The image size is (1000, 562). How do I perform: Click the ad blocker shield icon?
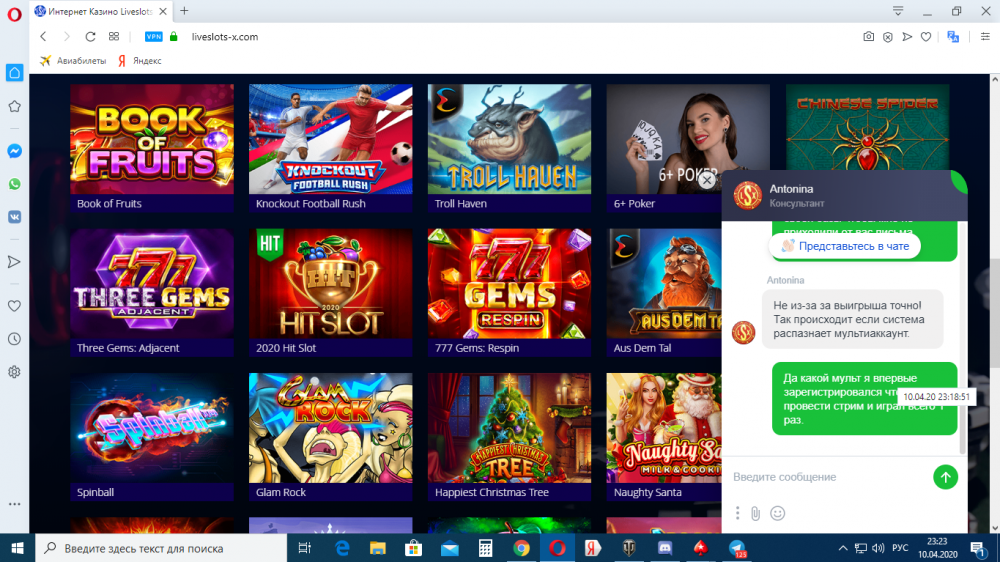click(888, 37)
